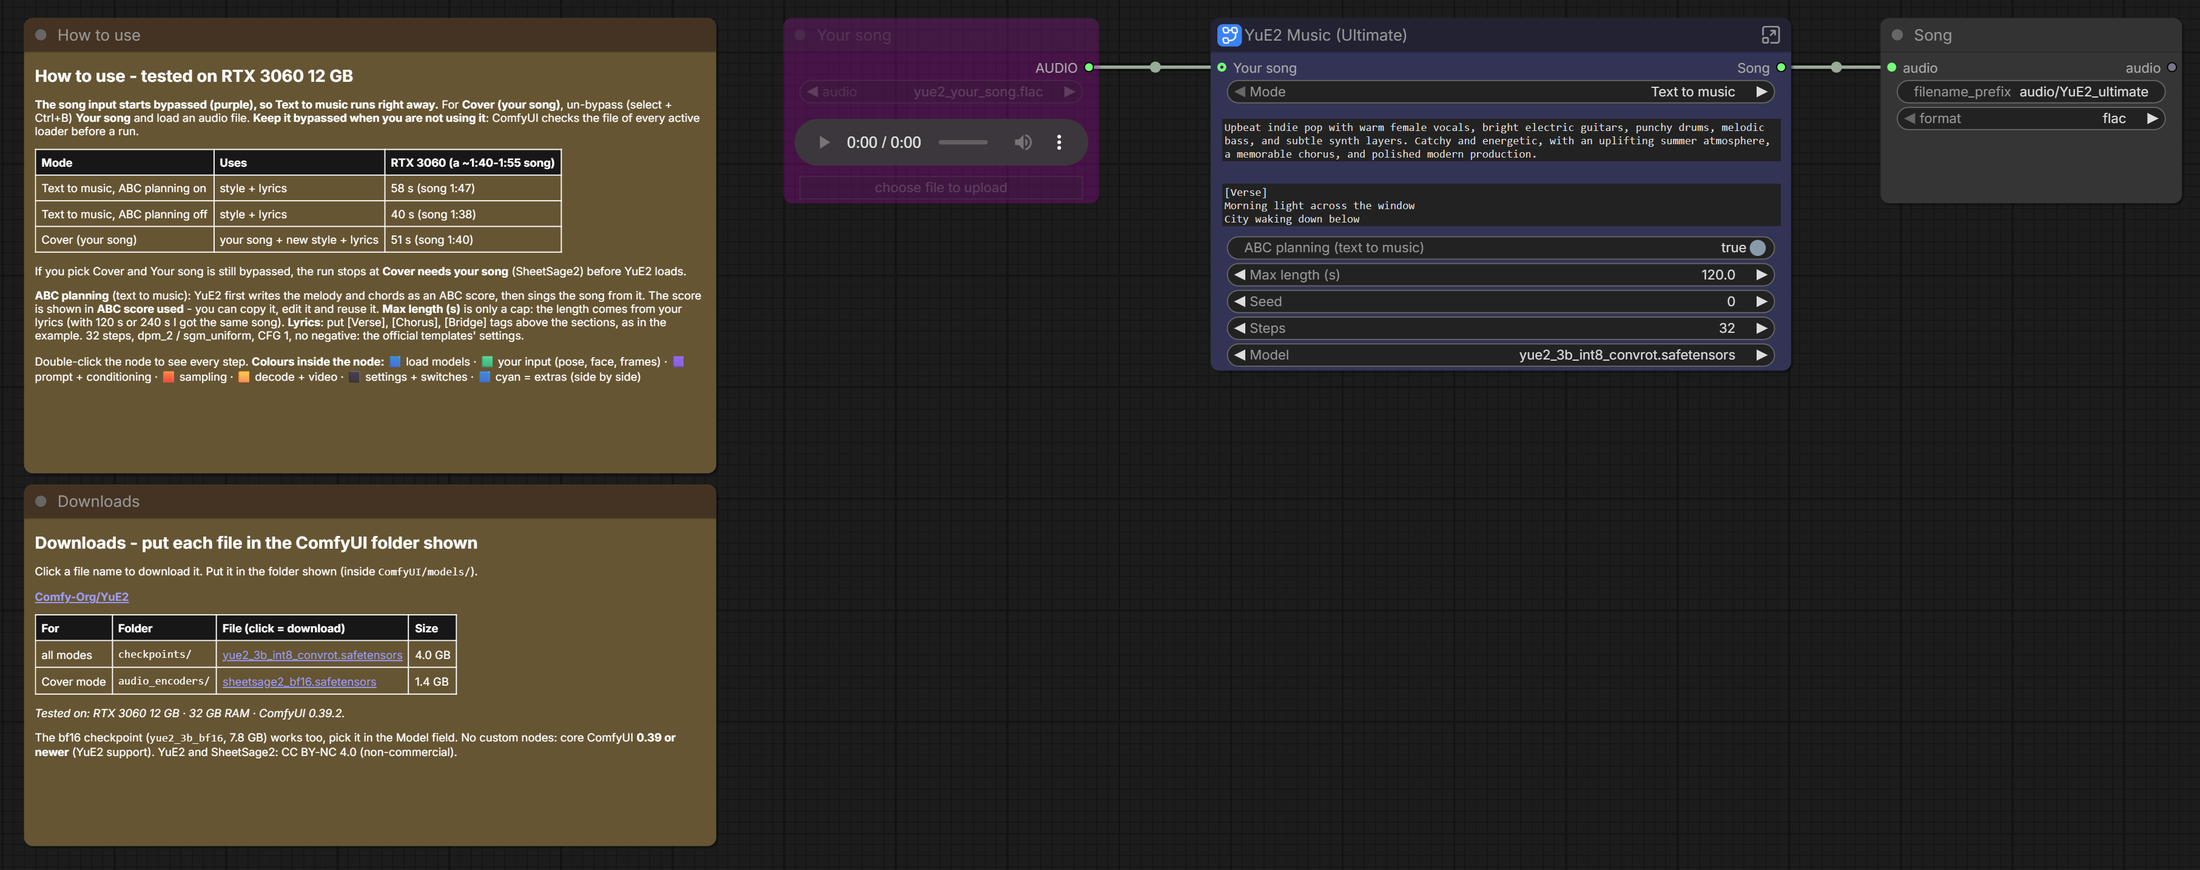2200x870 pixels.
Task: Open the YuE2 Music subgraph icon
Action: 1228,35
